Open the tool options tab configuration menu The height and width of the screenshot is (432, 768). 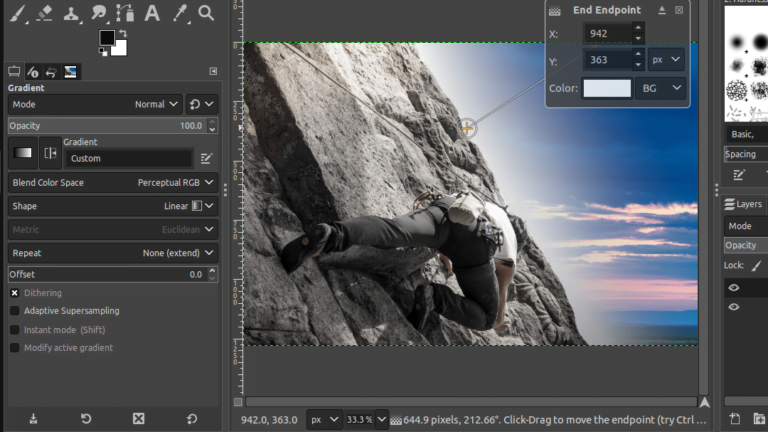(x=213, y=72)
